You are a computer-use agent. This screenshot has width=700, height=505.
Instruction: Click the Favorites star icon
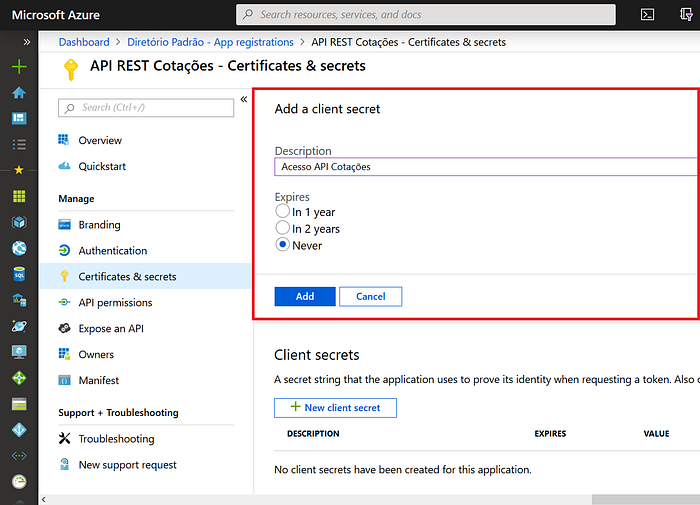19,170
